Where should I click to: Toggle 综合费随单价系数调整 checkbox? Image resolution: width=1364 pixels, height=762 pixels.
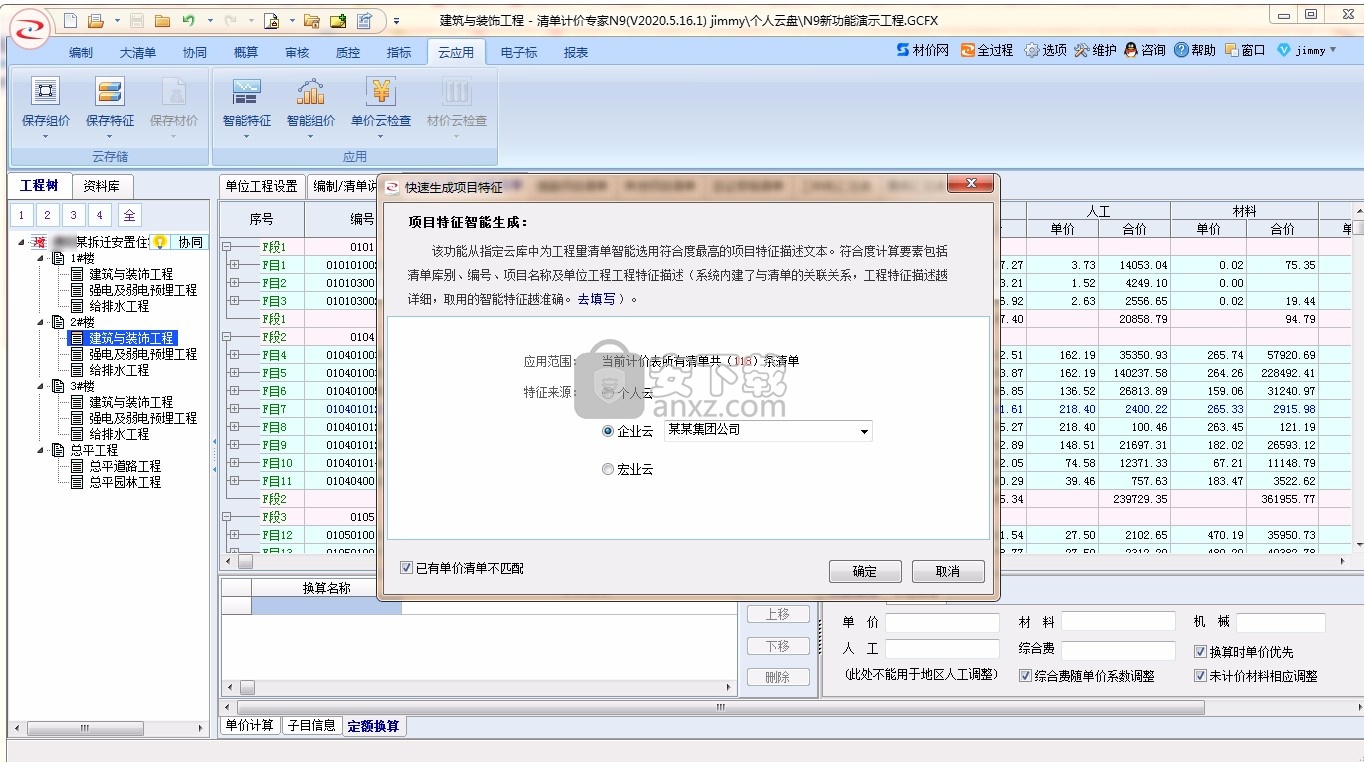[1025, 676]
